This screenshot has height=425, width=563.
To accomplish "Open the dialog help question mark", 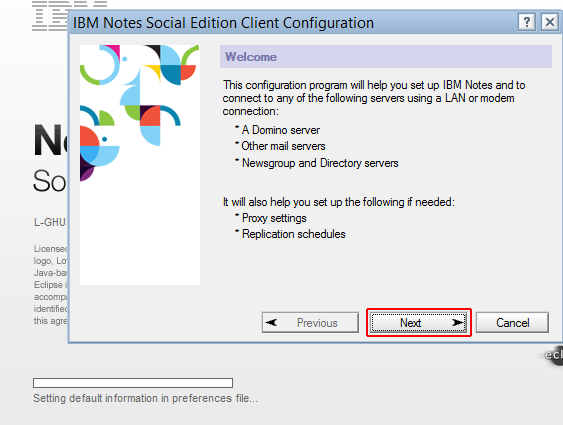I will tap(527, 22).
